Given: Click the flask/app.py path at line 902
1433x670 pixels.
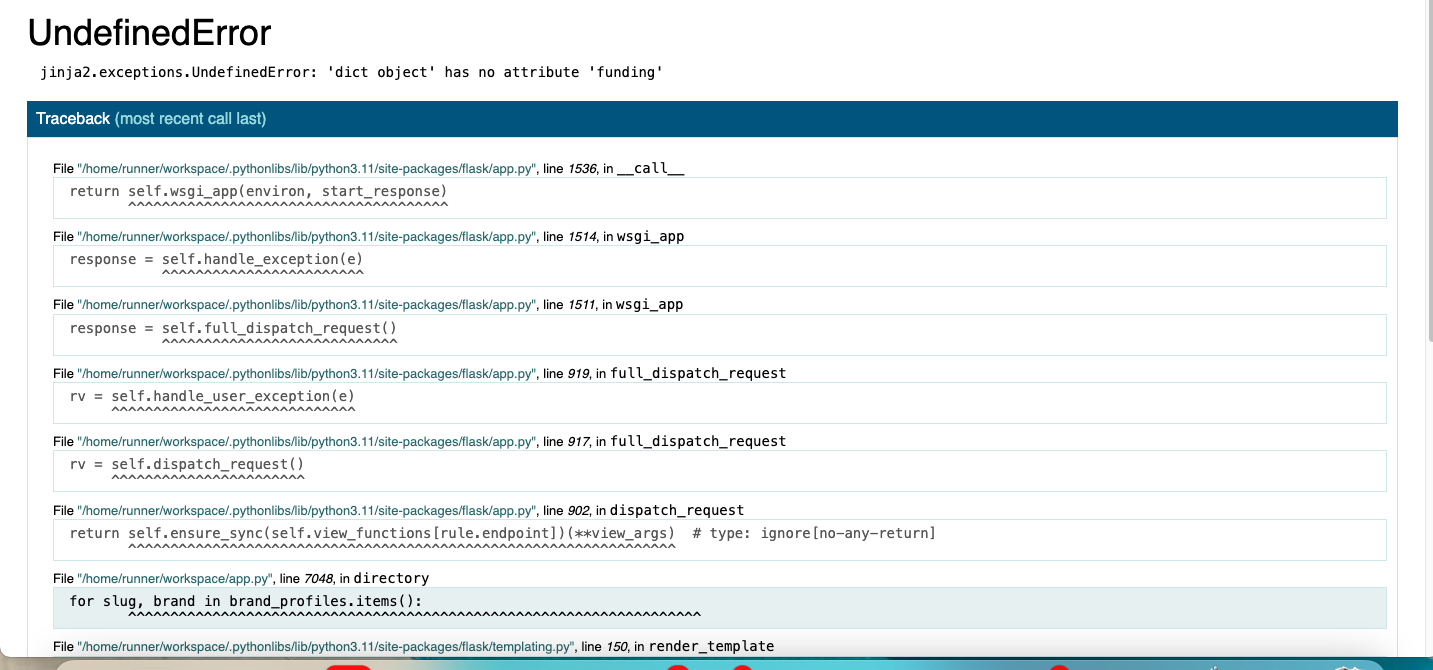Looking at the screenshot, I should pos(307,511).
